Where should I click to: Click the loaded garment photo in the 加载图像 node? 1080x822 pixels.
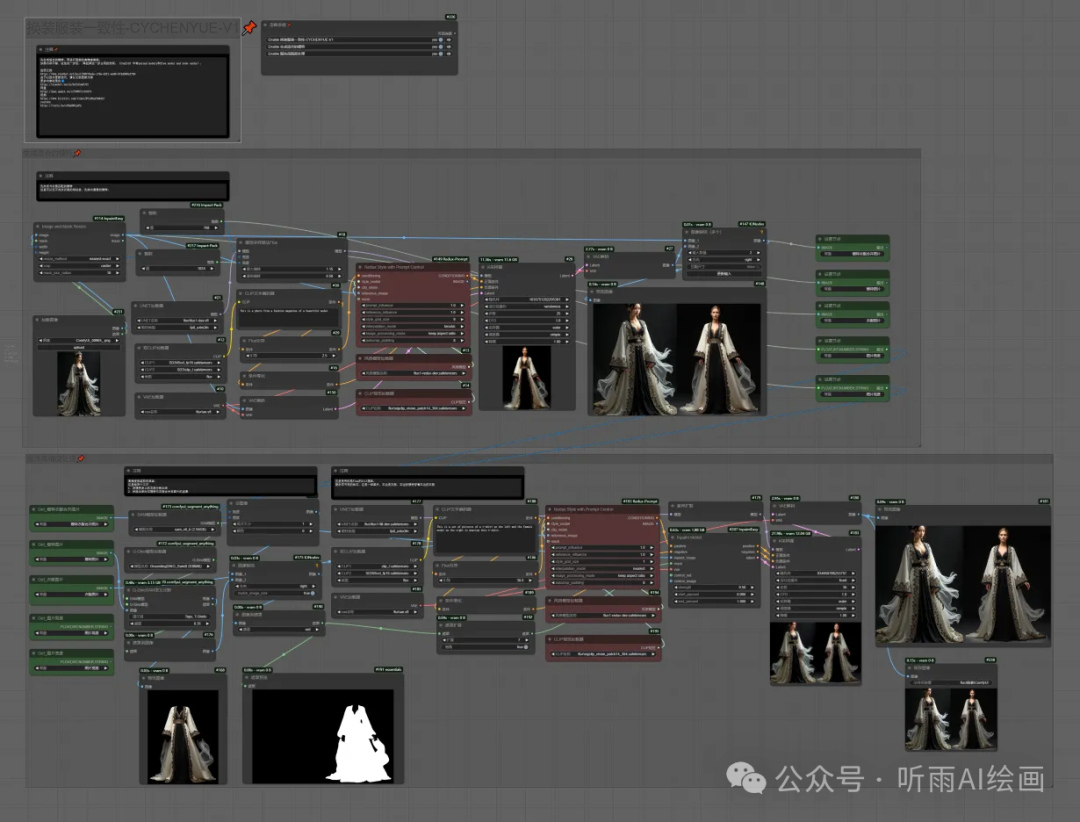(x=79, y=384)
